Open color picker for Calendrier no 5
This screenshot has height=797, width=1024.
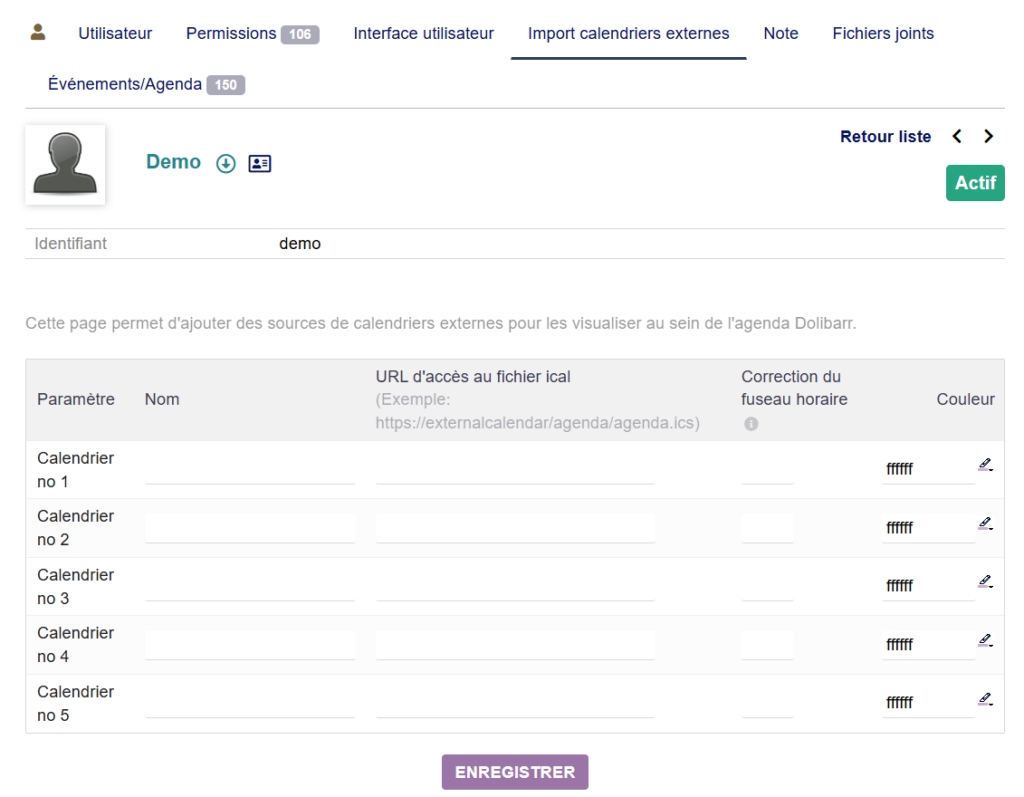[x=985, y=699]
